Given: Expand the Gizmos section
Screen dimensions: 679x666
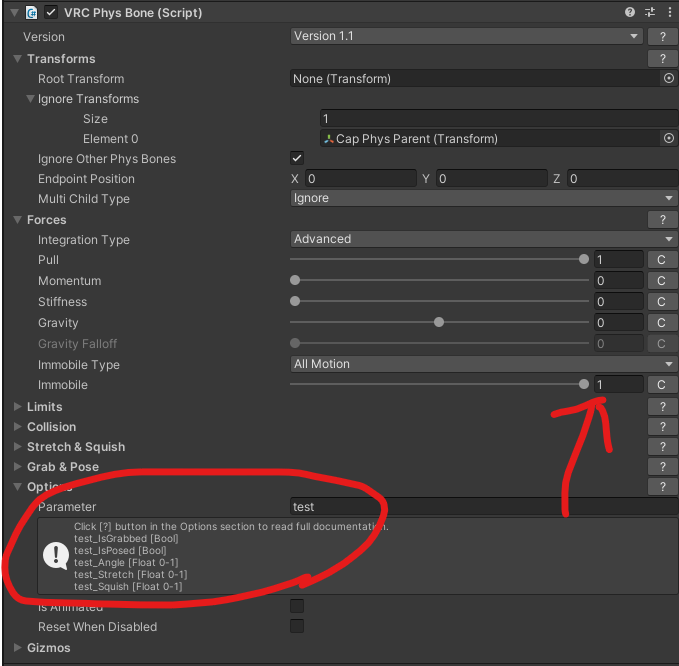Looking at the screenshot, I should (17, 647).
